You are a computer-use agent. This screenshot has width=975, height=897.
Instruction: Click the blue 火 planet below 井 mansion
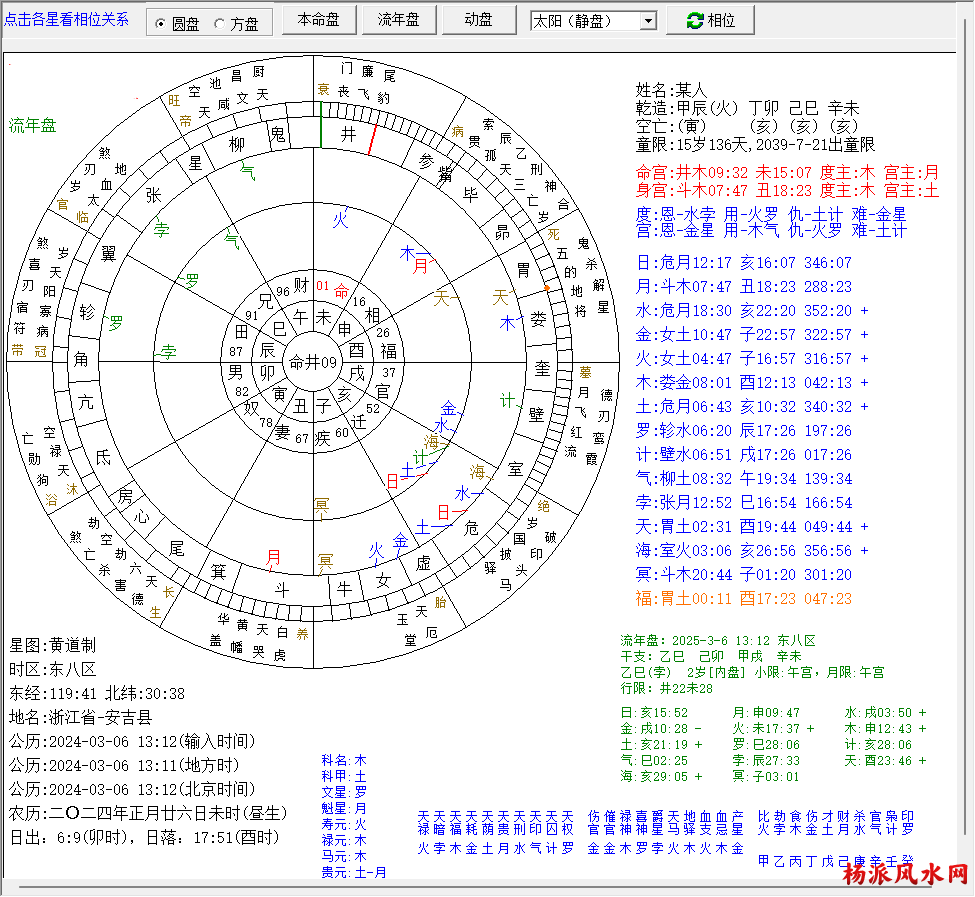(341, 218)
